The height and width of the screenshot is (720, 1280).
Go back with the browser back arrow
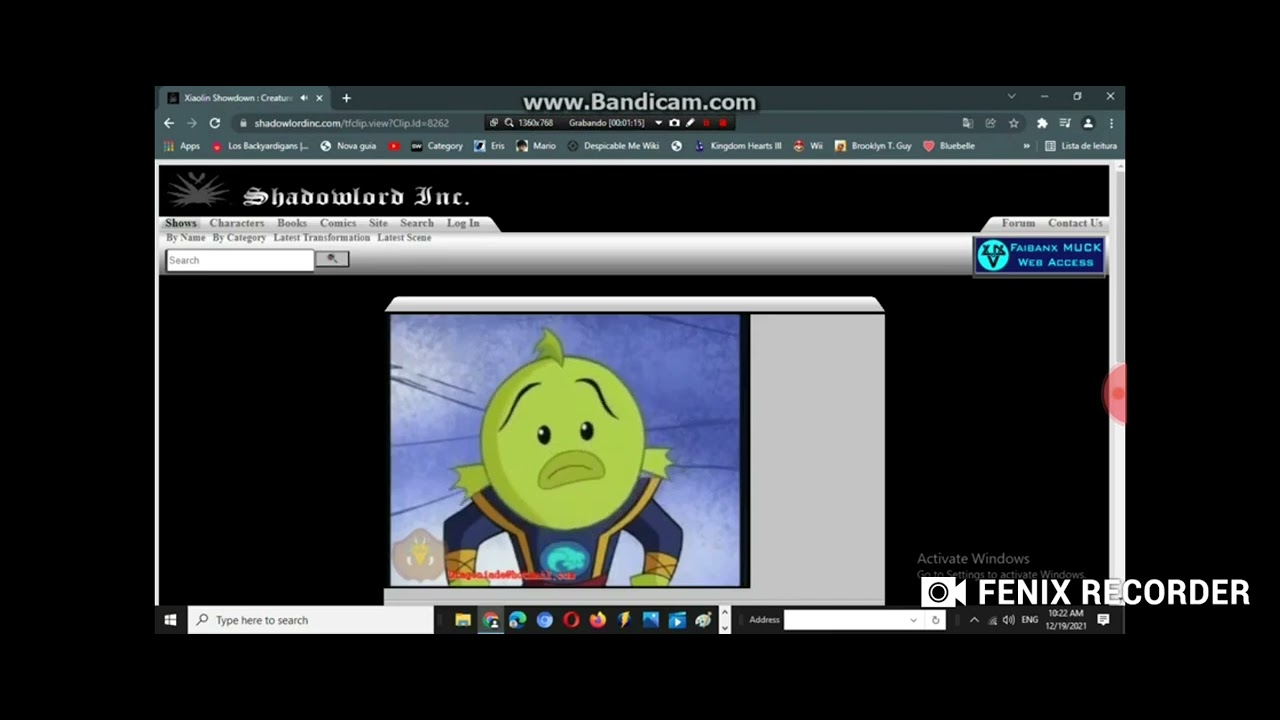pyautogui.click(x=169, y=123)
